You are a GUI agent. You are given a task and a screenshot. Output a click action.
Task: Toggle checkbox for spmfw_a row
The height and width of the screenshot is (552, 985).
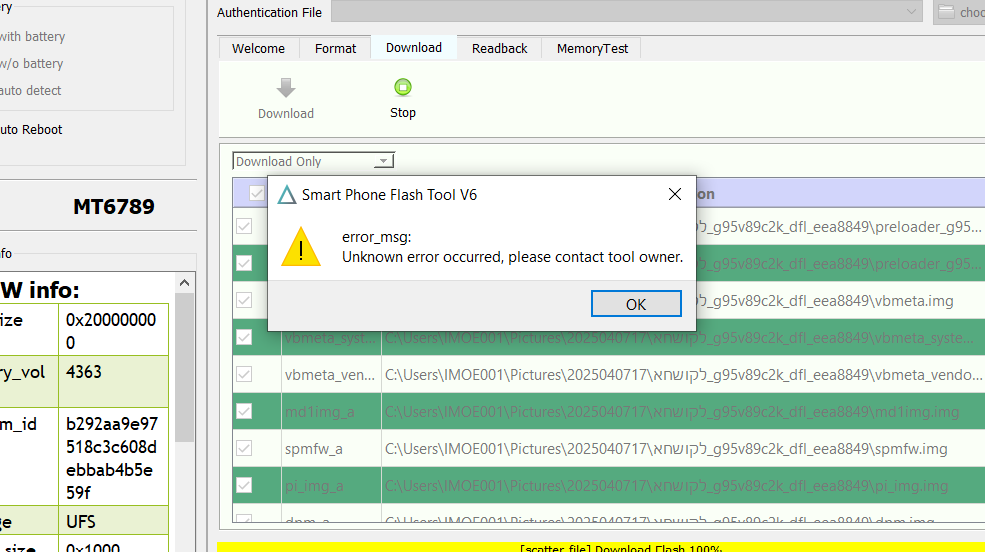[244, 448]
